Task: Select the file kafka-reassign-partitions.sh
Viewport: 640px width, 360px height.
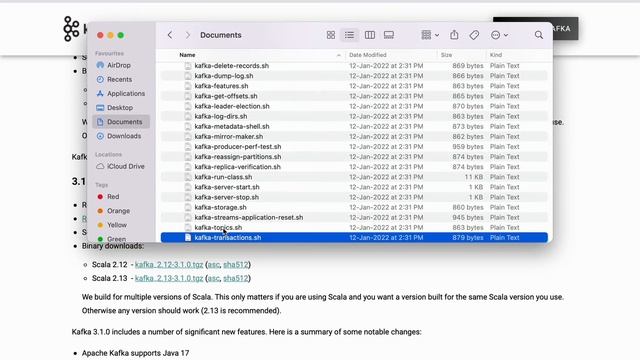Action: [x=238, y=157]
